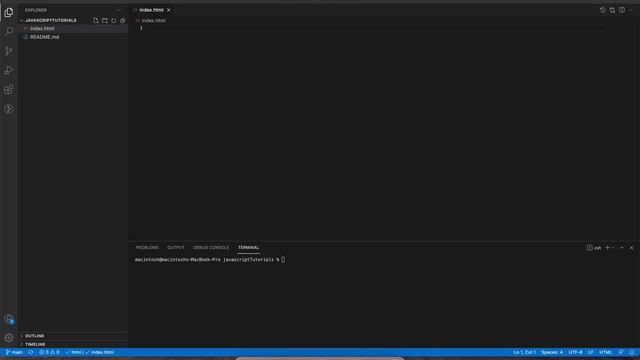Collapse all folders in Explorer
This screenshot has width=640, height=360.
(x=123, y=20)
